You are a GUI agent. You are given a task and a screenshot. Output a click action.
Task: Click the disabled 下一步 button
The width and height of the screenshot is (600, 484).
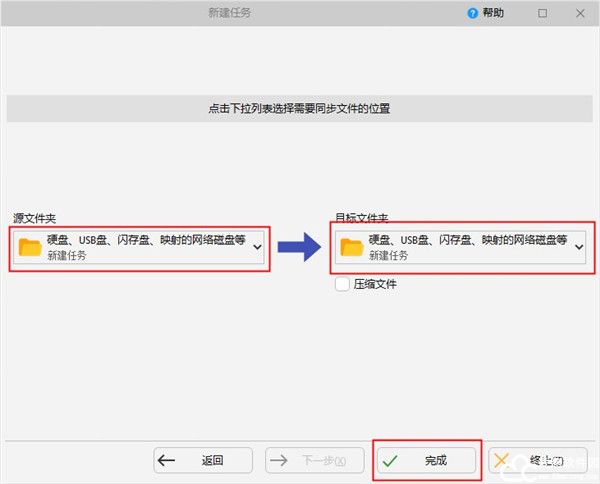tap(315, 460)
